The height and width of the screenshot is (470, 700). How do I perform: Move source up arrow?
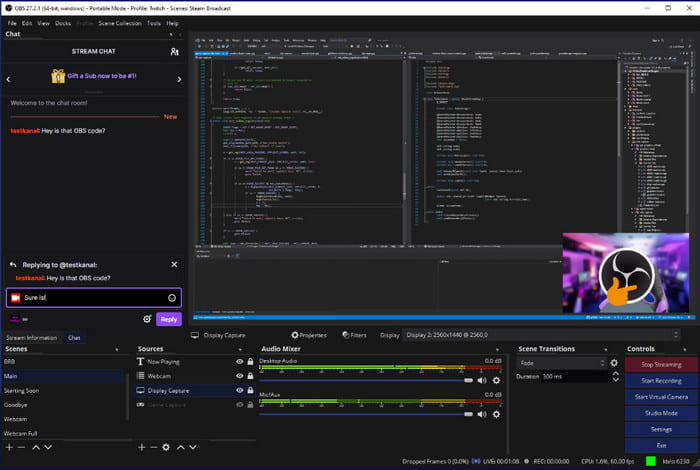181,447
